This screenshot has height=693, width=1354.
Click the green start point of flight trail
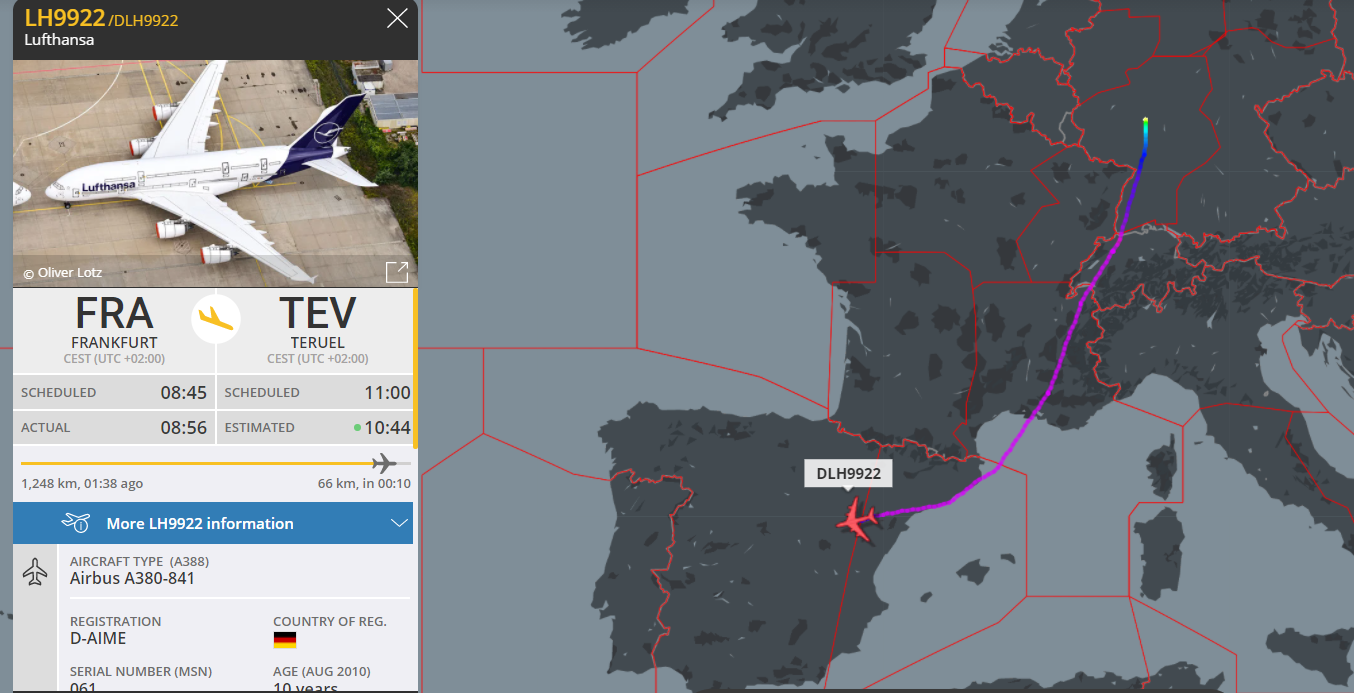[1145, 121]
